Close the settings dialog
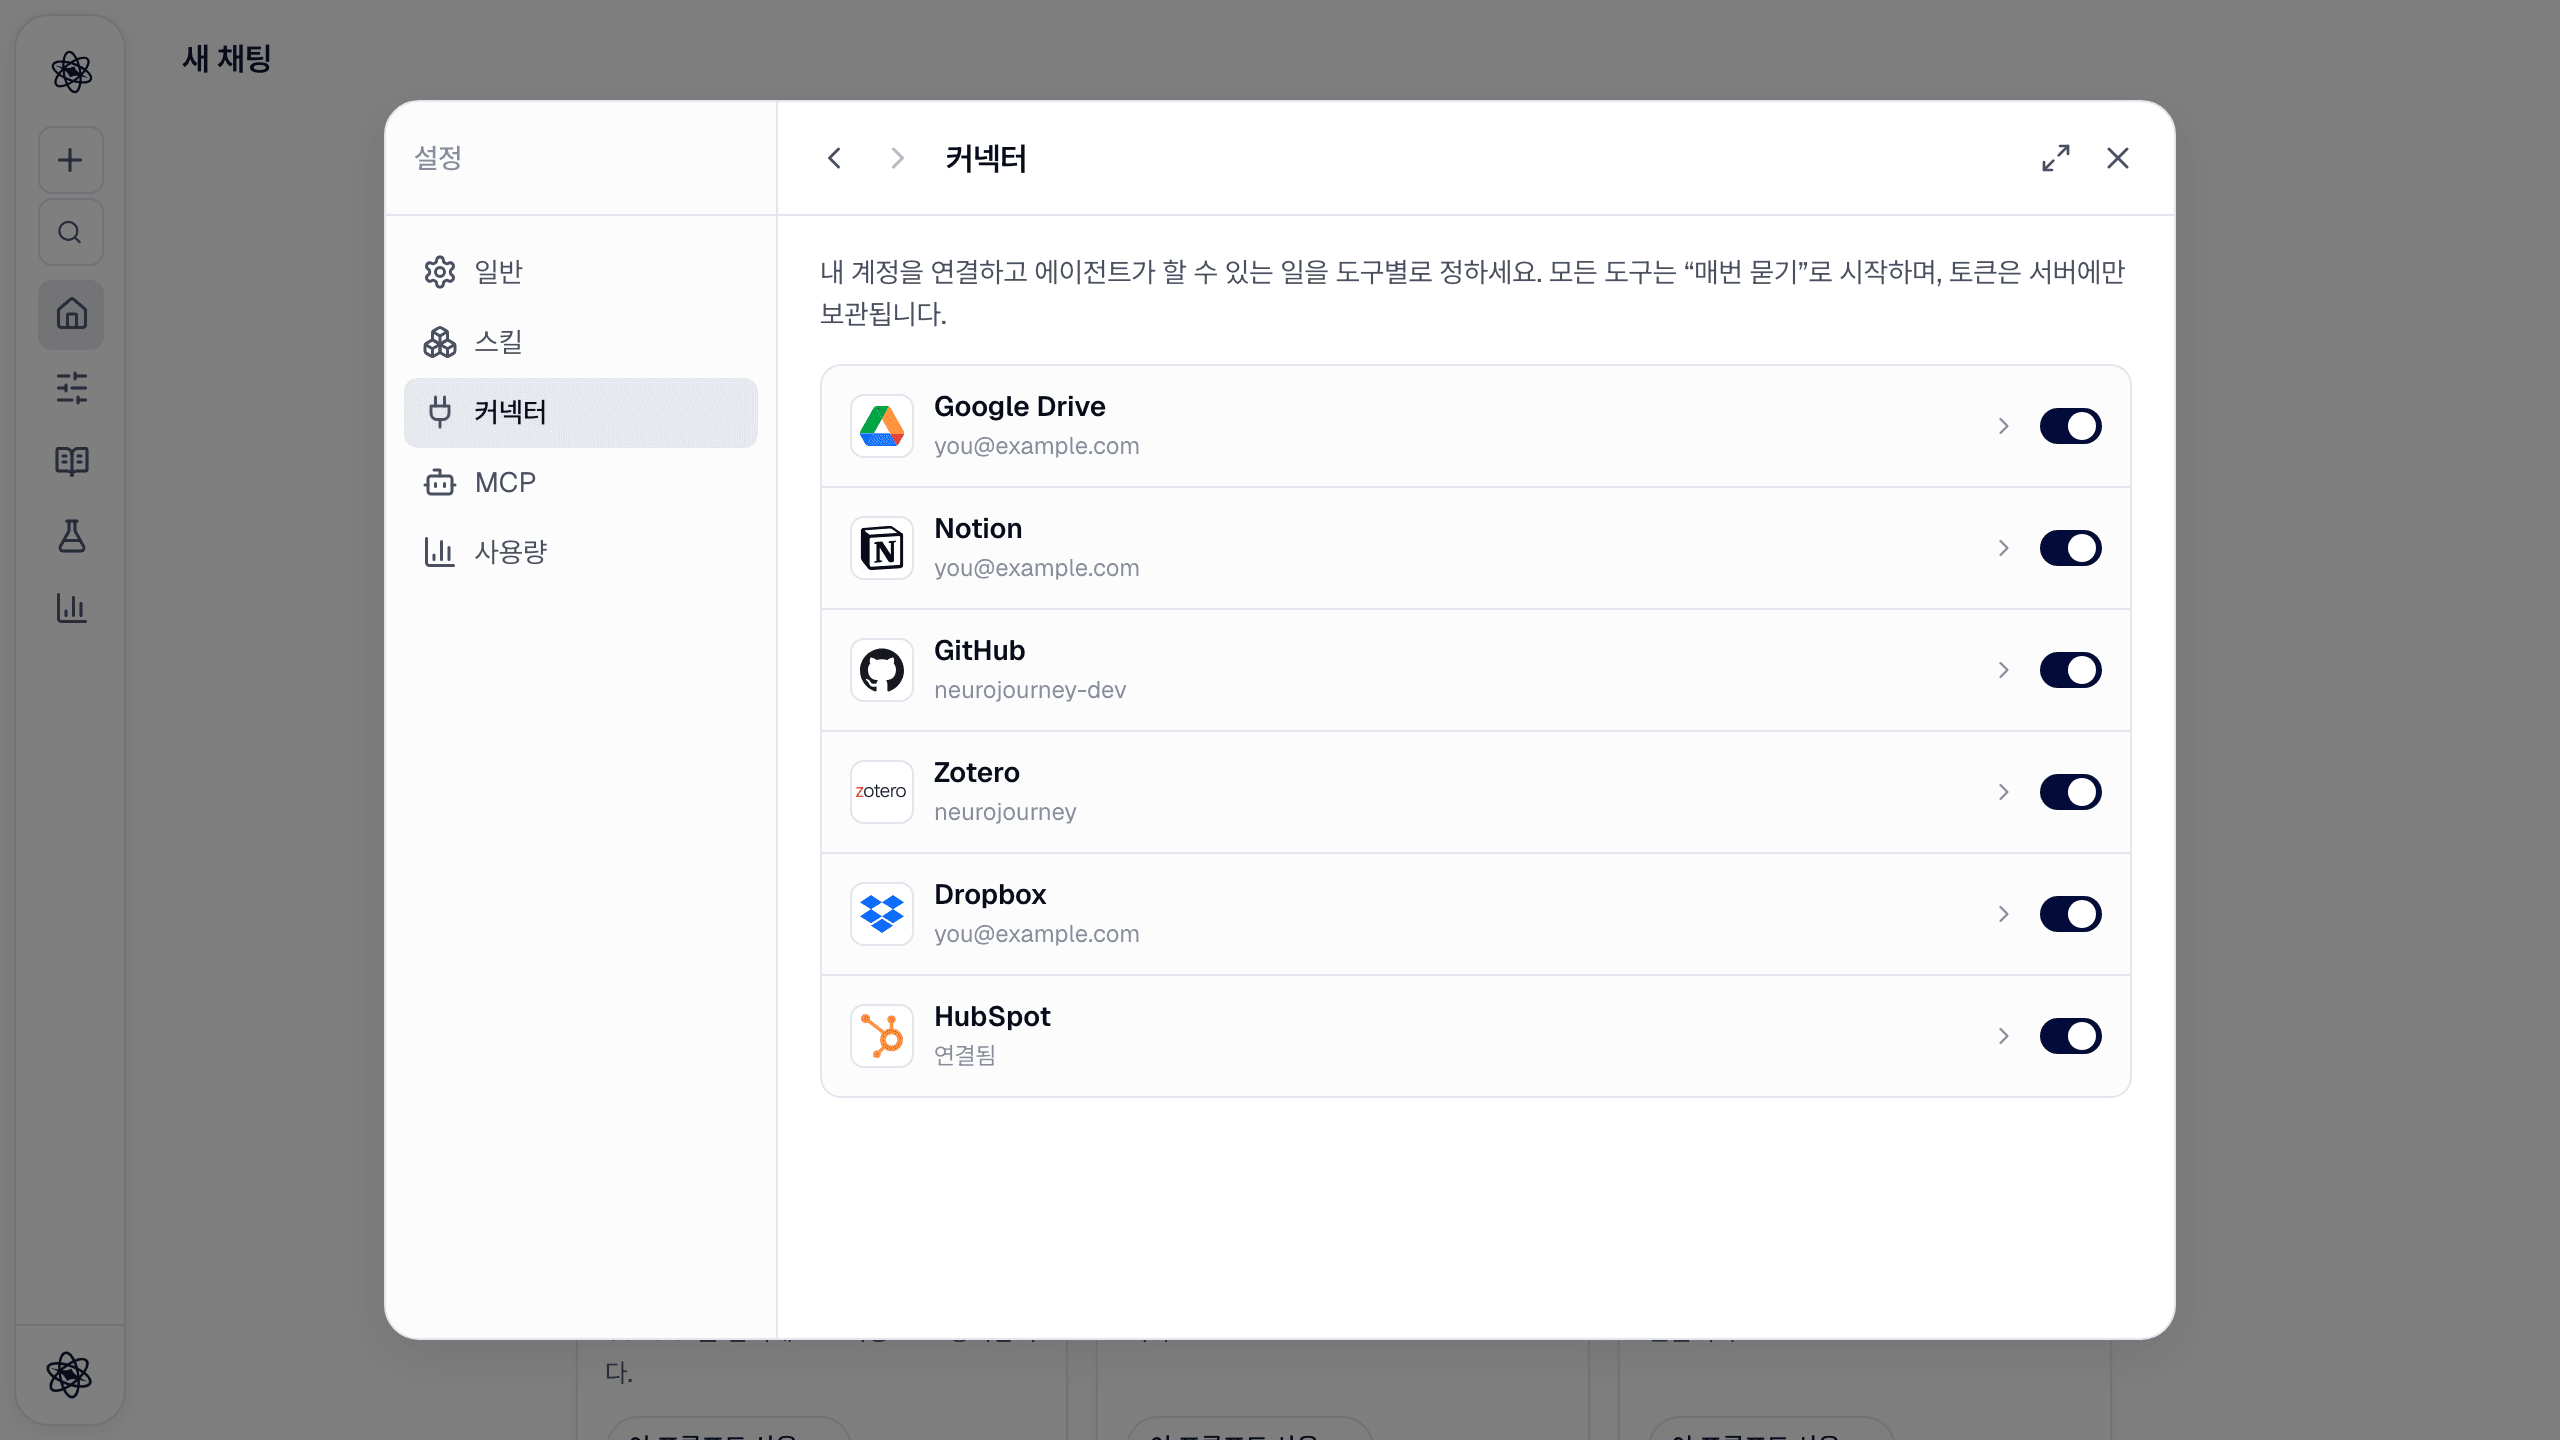Viewport: 2560px width, 1440px height. 2117,158
